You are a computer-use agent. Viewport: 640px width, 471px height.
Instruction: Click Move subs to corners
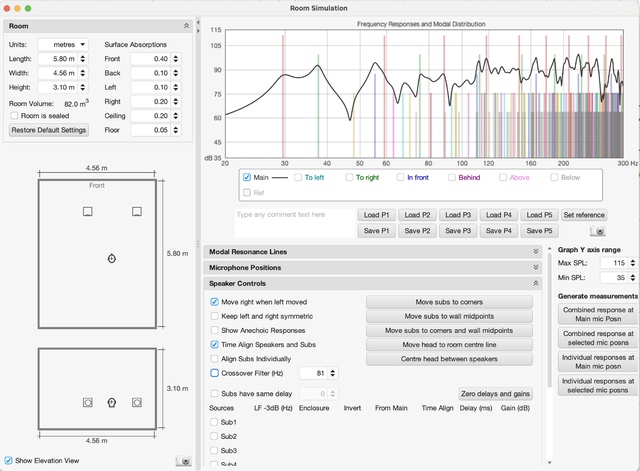449,302
